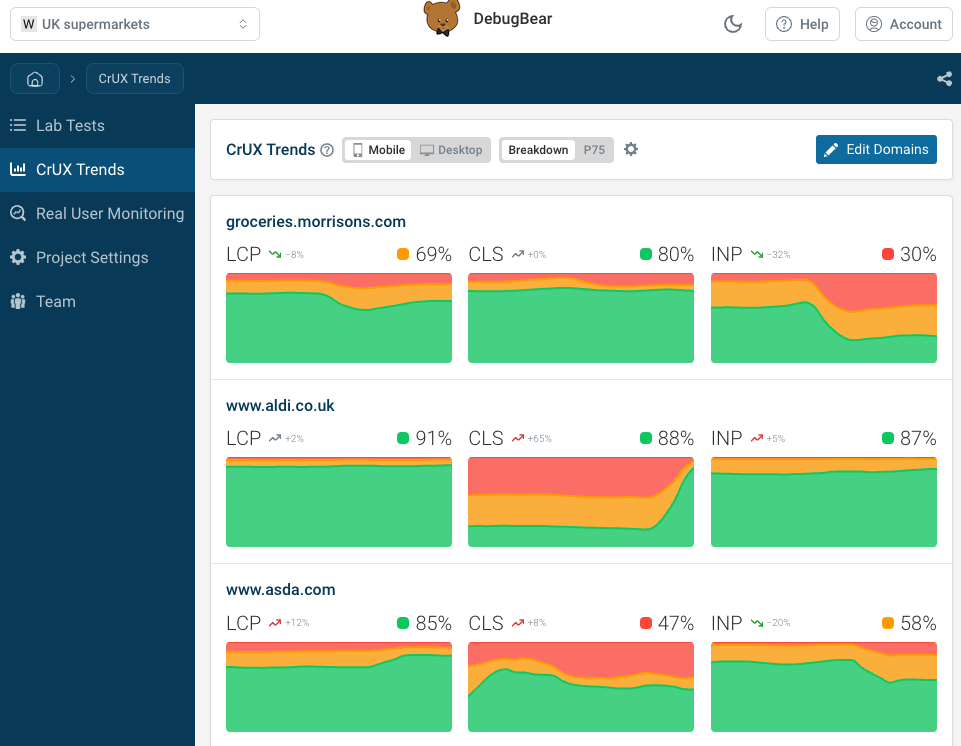961x746 pixels.
Task: Click Asda INP 58% value
Action: 918,623
